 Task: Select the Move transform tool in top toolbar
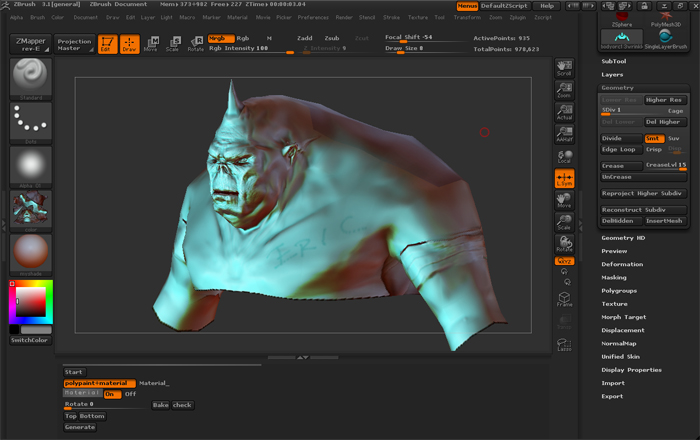click(150, 44)
